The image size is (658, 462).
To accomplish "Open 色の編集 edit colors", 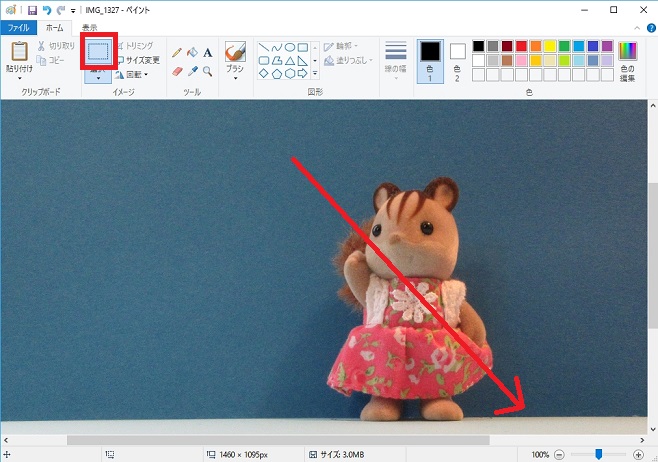I will (627, 61).
